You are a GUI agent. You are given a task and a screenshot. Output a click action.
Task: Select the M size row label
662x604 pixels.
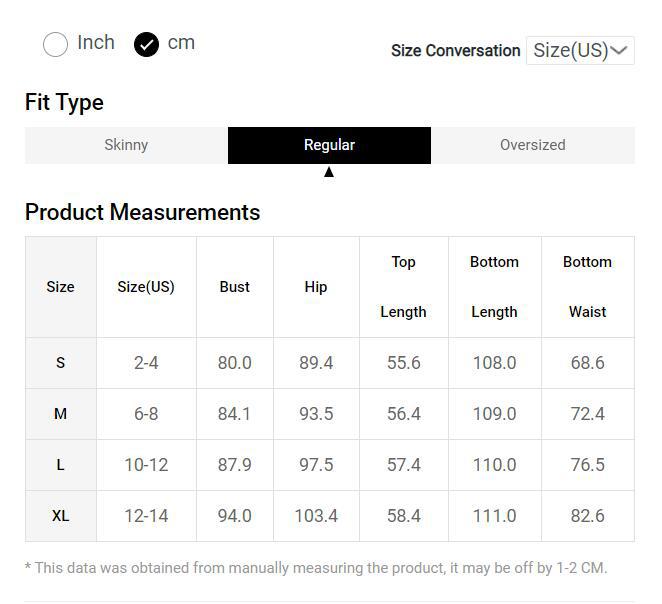click(x=60, y=414)
